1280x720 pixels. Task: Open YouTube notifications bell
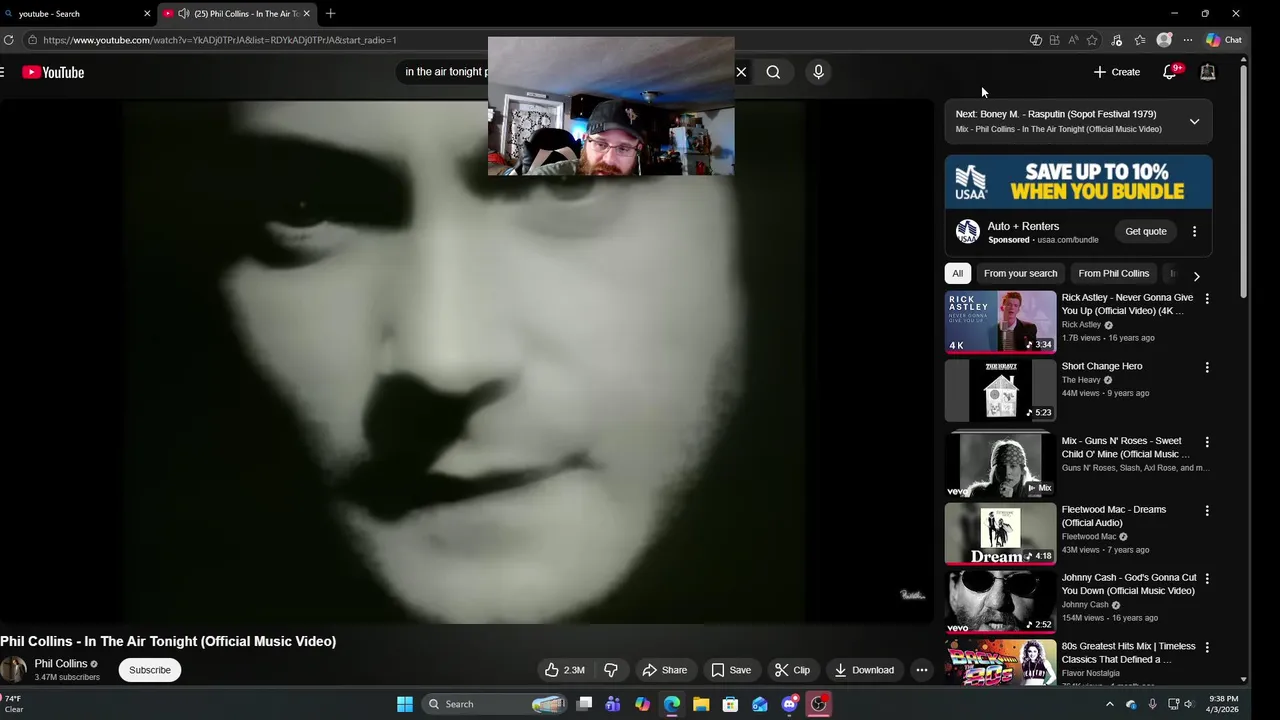coord(1170,72)
